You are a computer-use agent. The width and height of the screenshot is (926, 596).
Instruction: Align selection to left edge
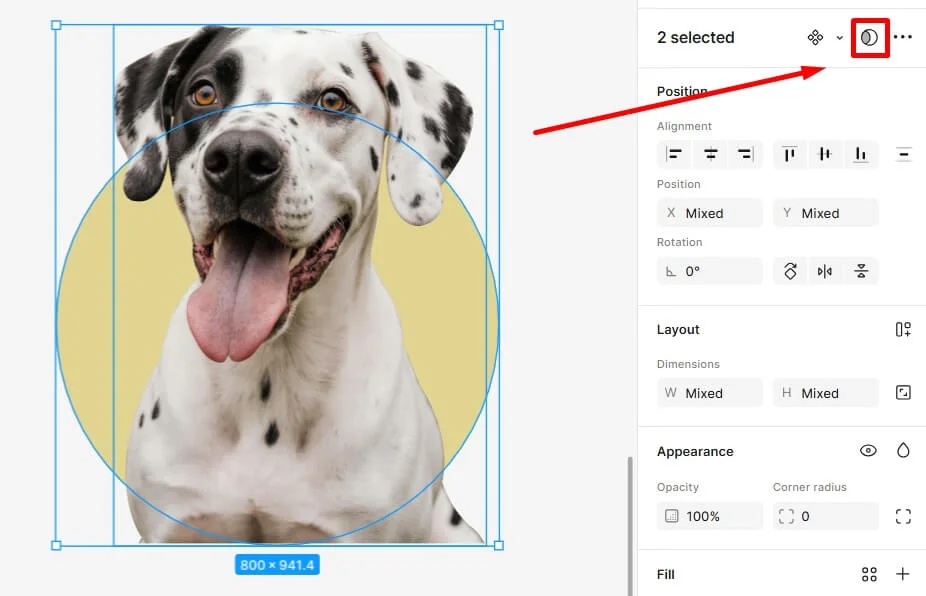point(675,154)
